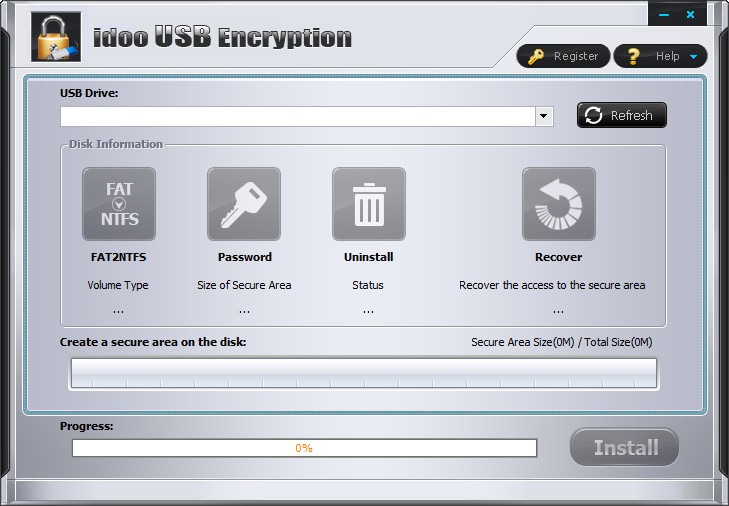Click the Recover circular arrow icon
Viewport: 729px width, 506px height.
[x=559, y=204]
